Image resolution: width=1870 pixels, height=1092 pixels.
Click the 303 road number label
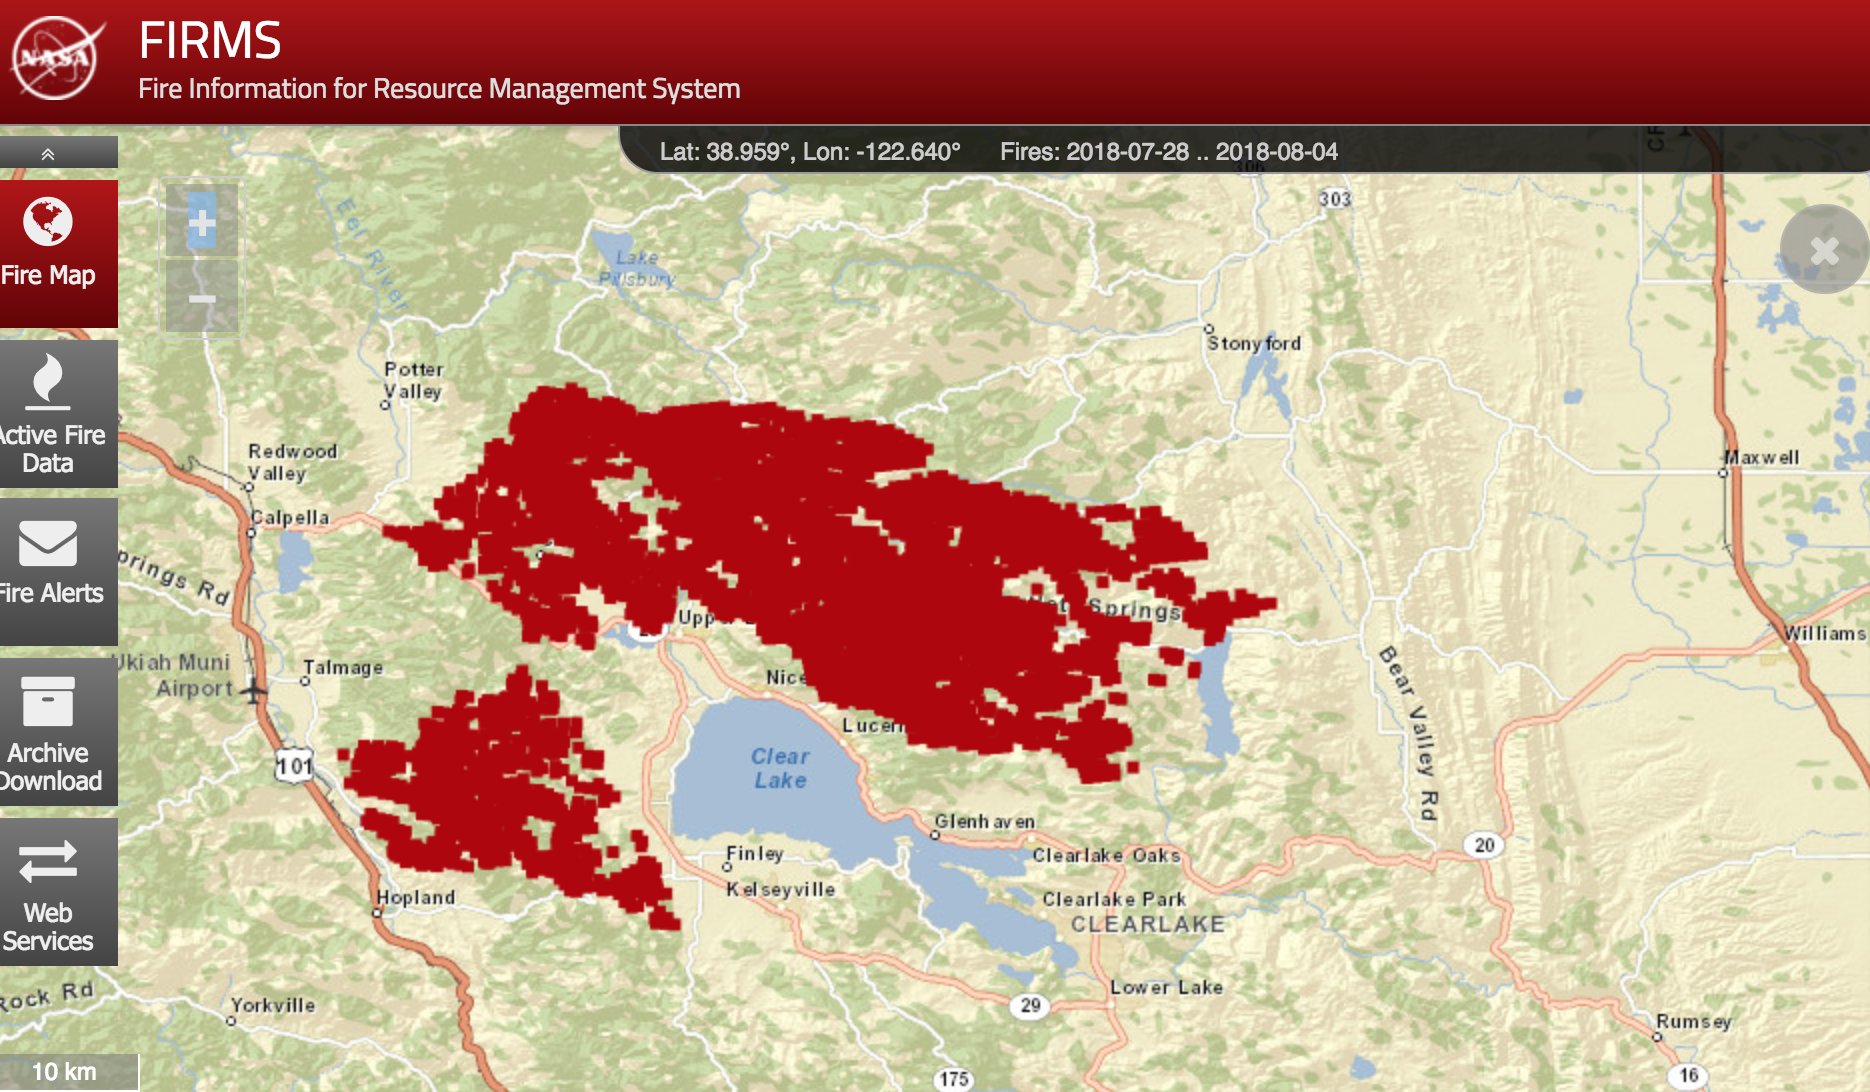(1335, 199)
